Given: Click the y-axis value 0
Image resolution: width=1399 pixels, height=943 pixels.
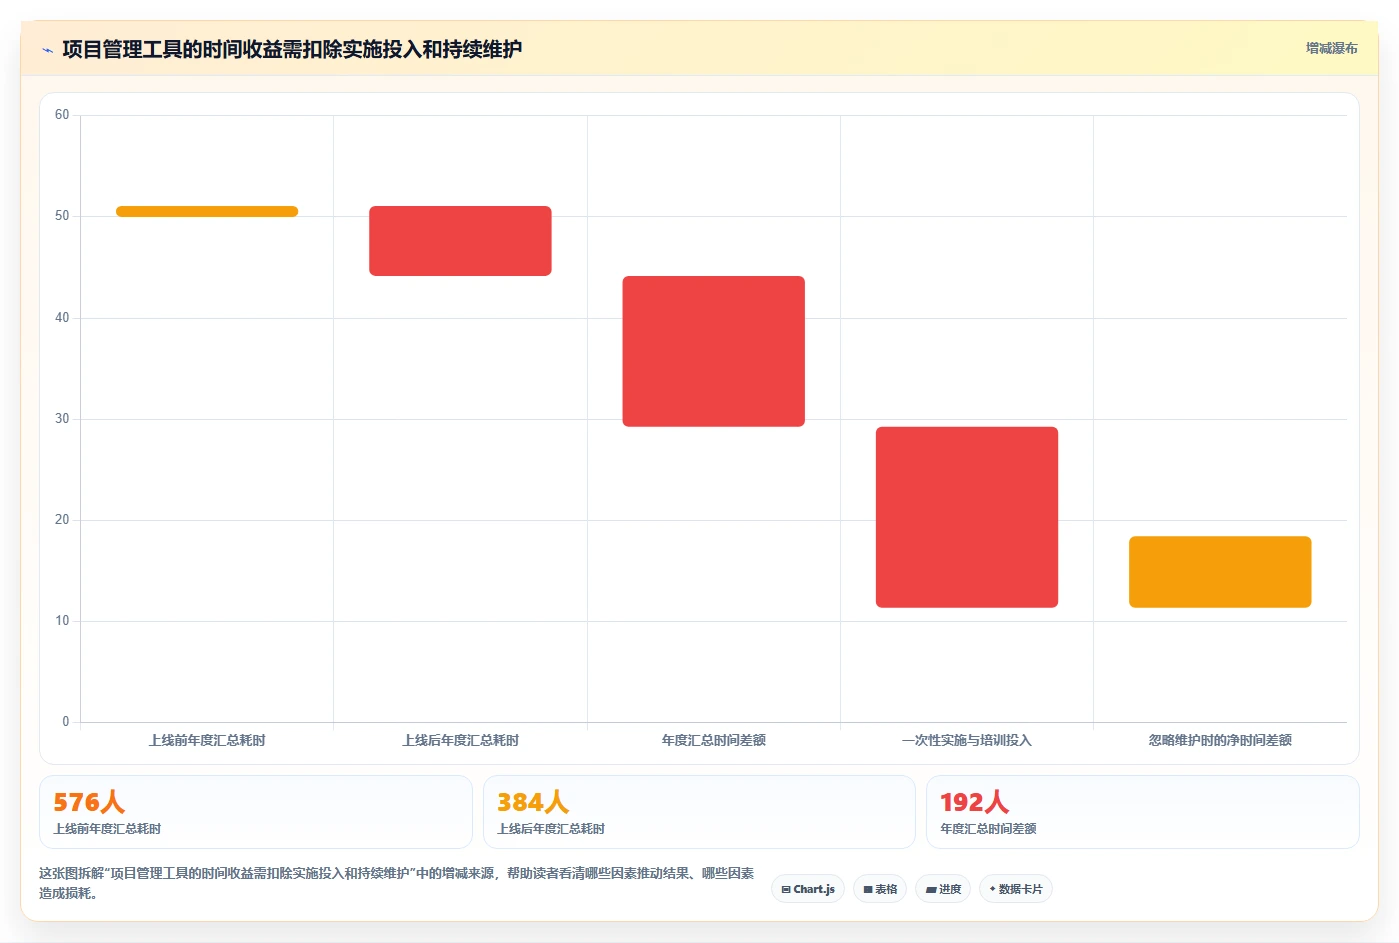Looking at the screenshot, I should tap(66, 722).
